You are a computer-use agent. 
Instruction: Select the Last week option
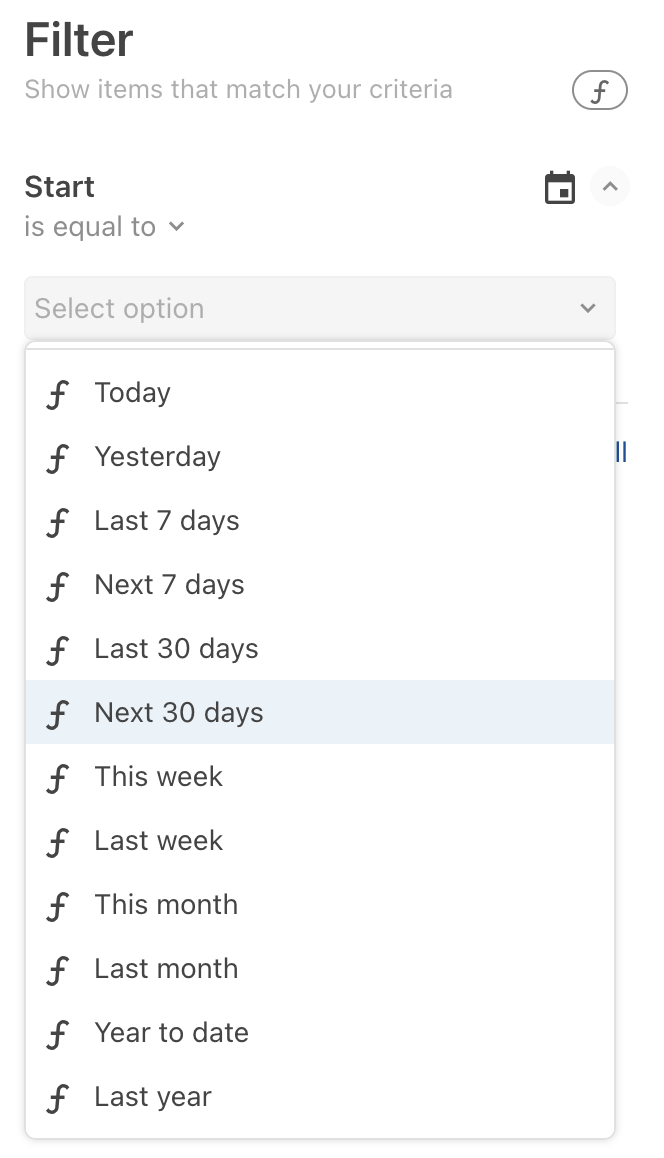point(320,840)
